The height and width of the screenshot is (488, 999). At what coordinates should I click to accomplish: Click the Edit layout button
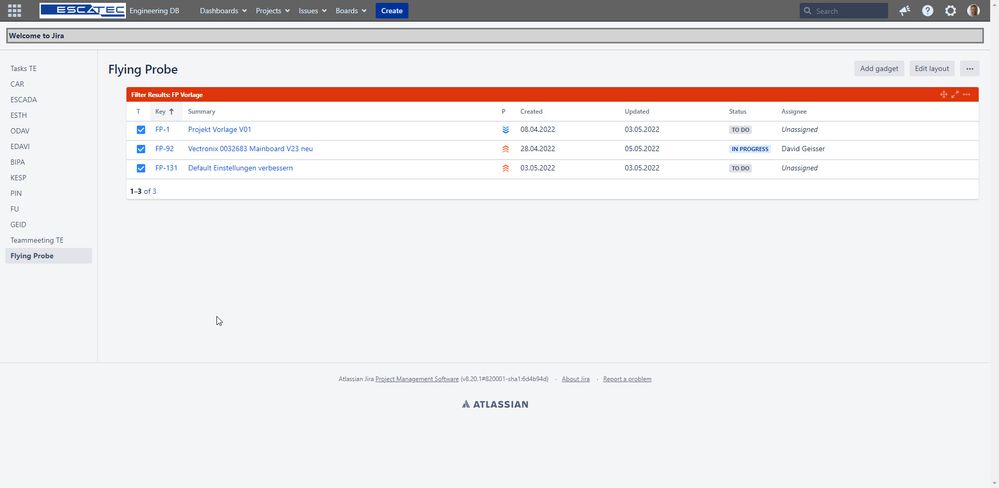click(x=932, y=69)
